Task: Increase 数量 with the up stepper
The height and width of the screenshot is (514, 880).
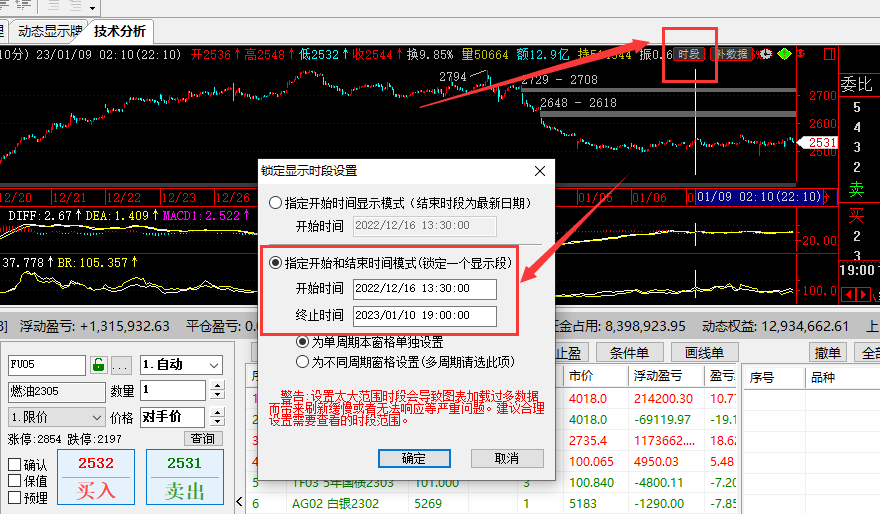Action: [x=217, y=386]
